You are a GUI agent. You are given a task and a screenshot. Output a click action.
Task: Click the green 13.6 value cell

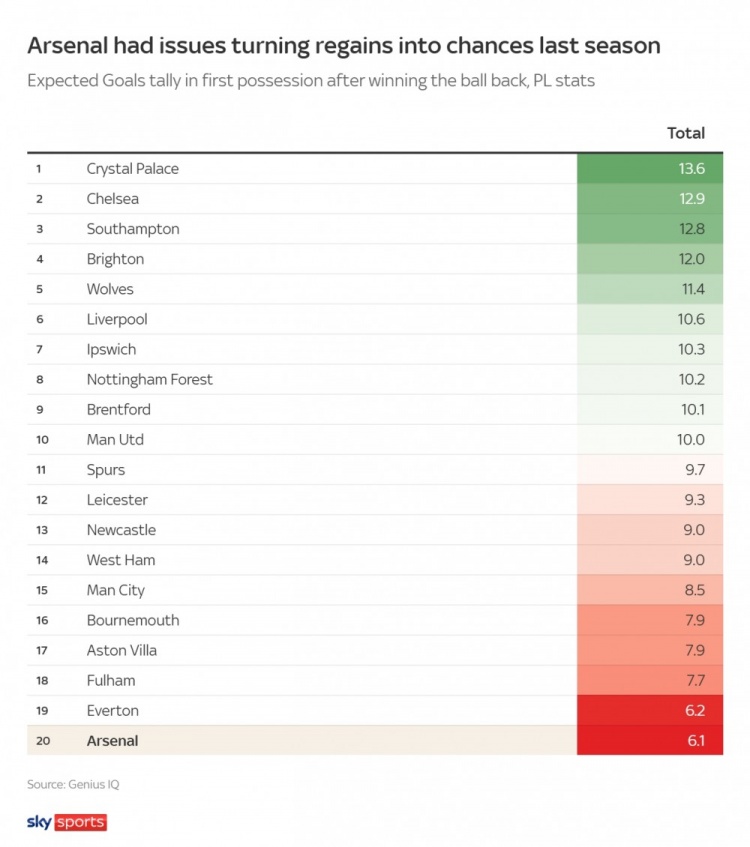(650, 169)
